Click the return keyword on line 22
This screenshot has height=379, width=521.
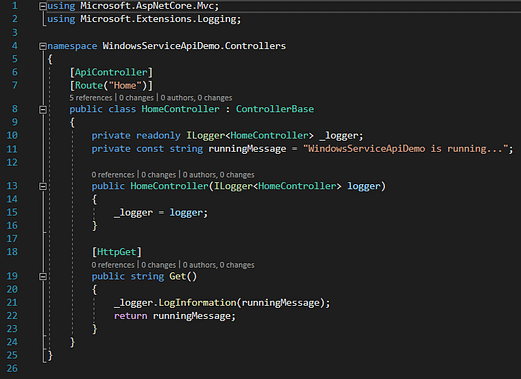tap(130, 316)
